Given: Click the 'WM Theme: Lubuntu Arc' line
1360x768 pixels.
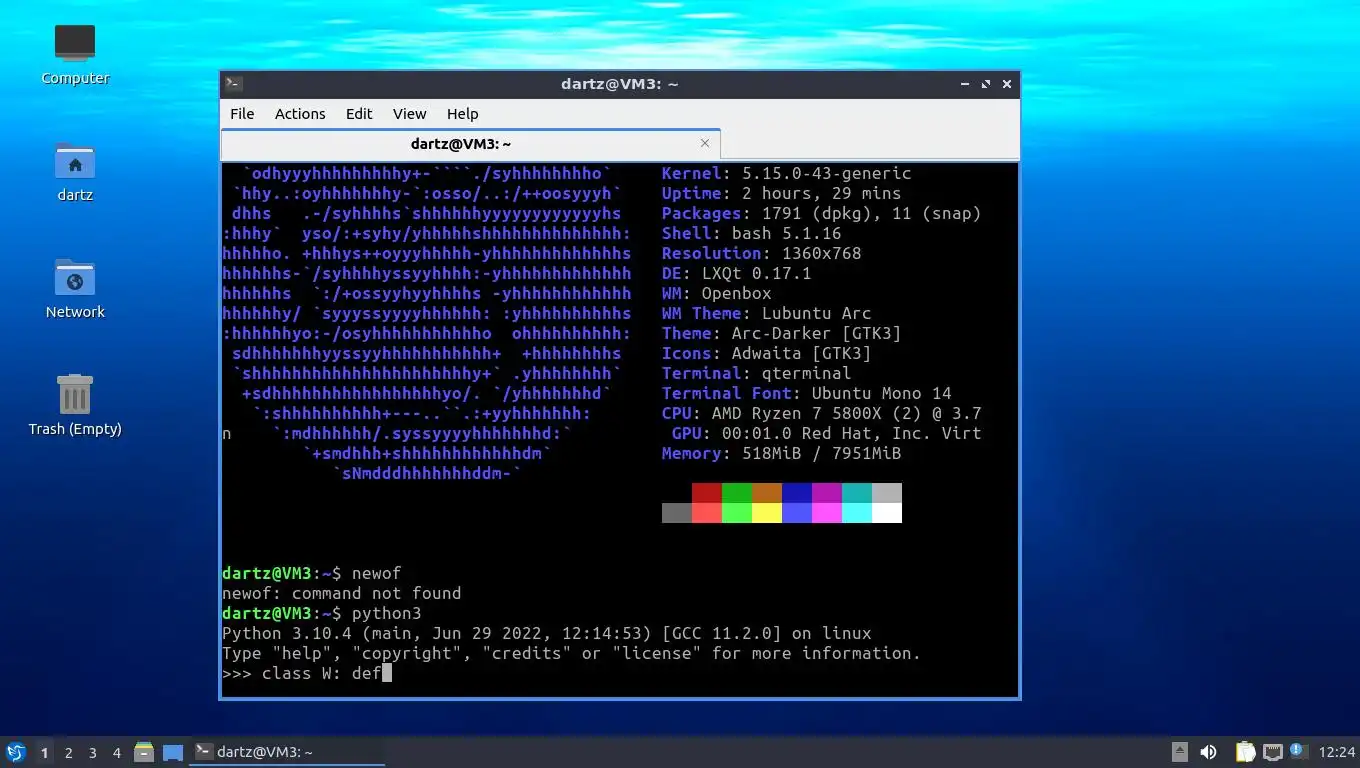Looking at the screenshot, I should (766, 313).
